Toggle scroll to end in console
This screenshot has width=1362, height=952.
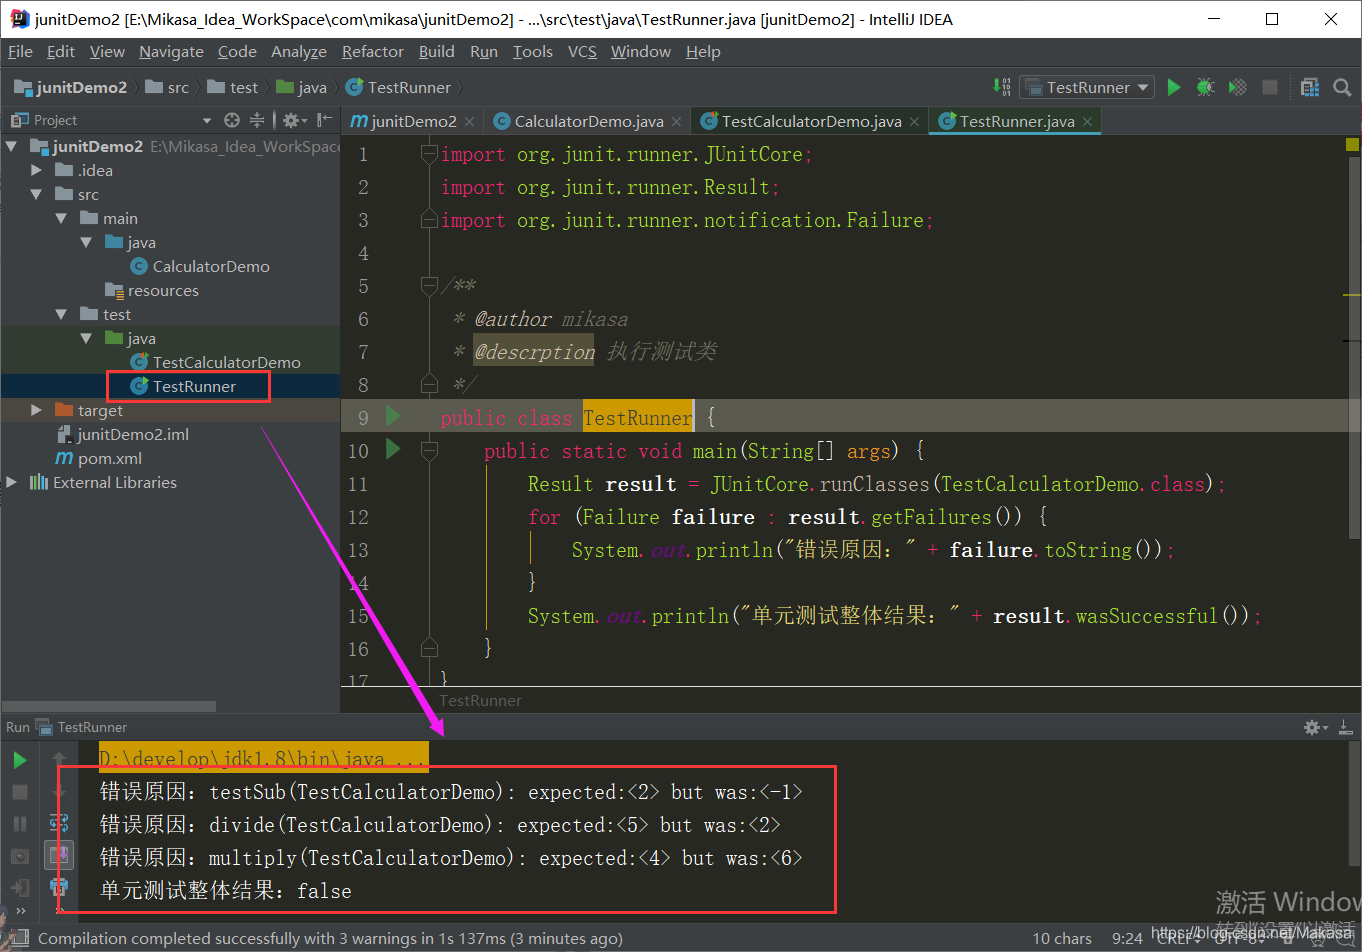pyautogui.click(x=59, y=855)
